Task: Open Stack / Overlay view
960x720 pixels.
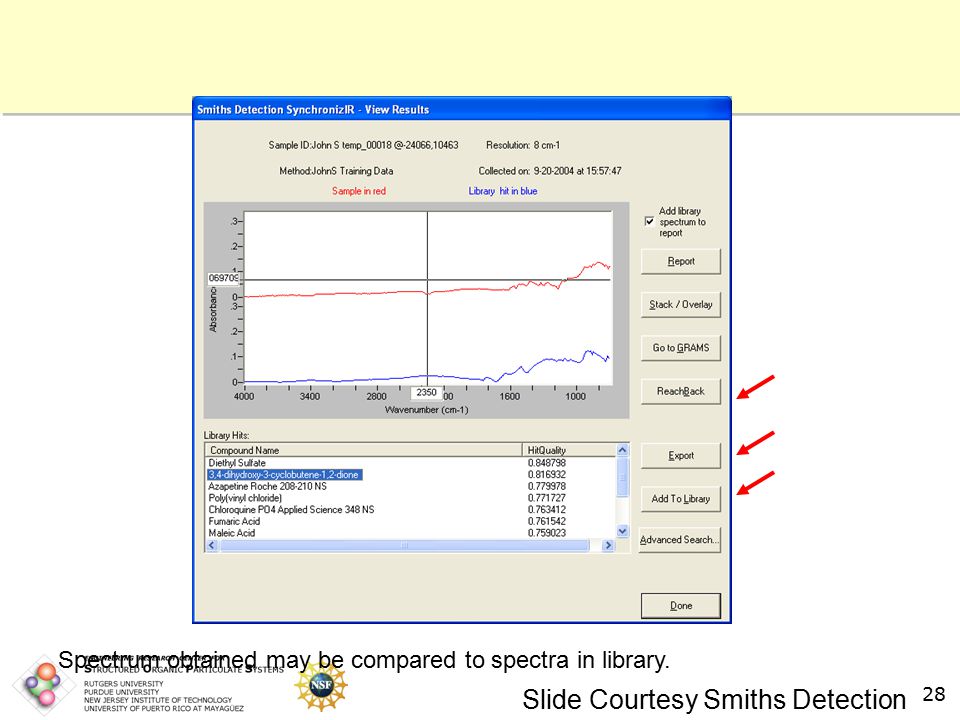Action: (x=681, y=304)
